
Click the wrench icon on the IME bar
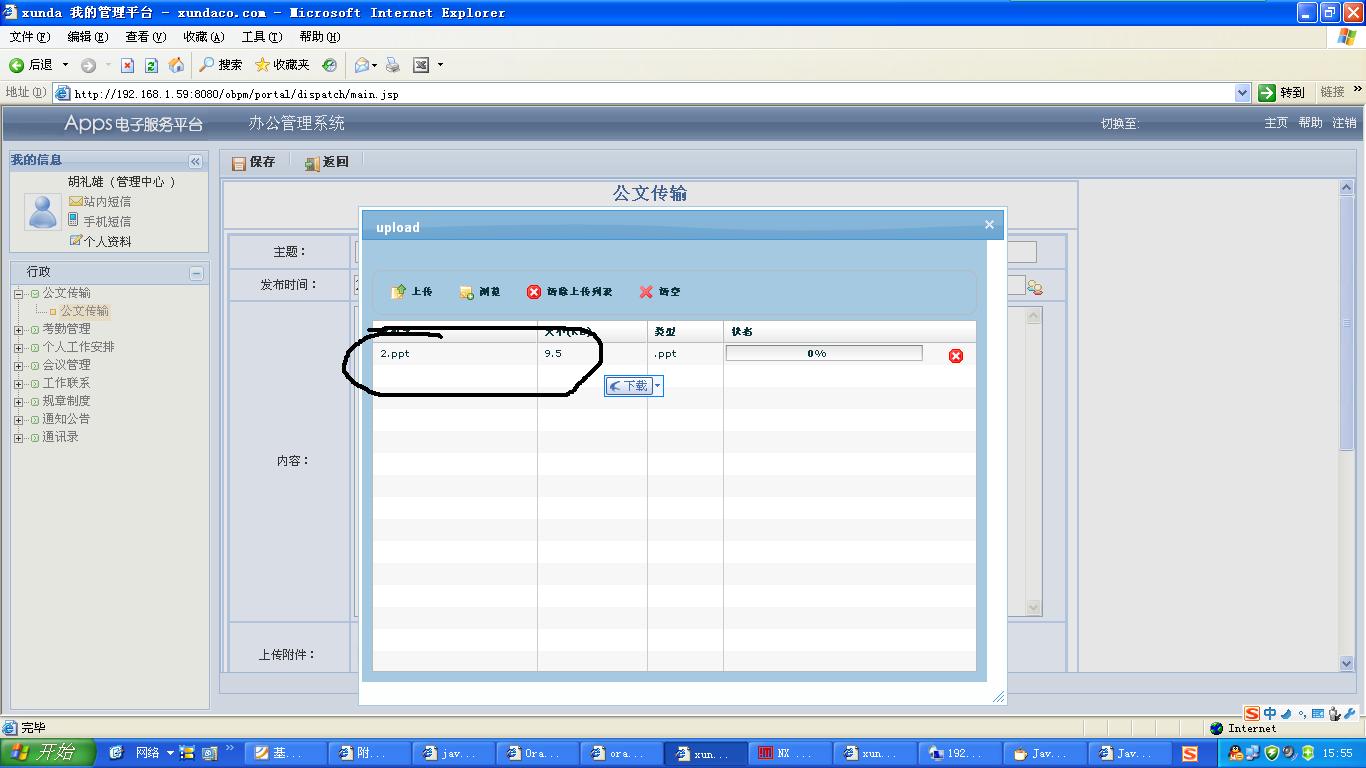tap(1350, 713)
